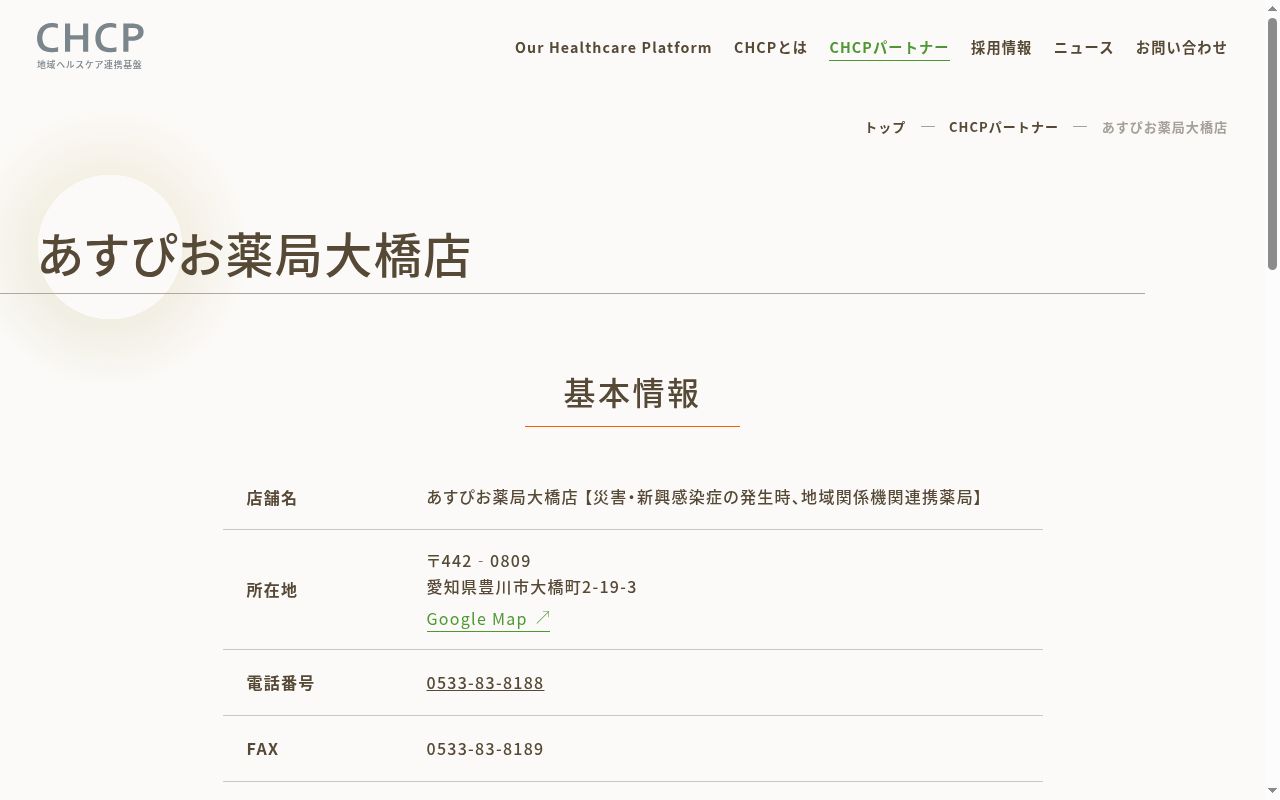Click あすぴお薬局大橋店 in the breadcrumb
This screenshot has height=800, width=1280.
click(1164, 127)
